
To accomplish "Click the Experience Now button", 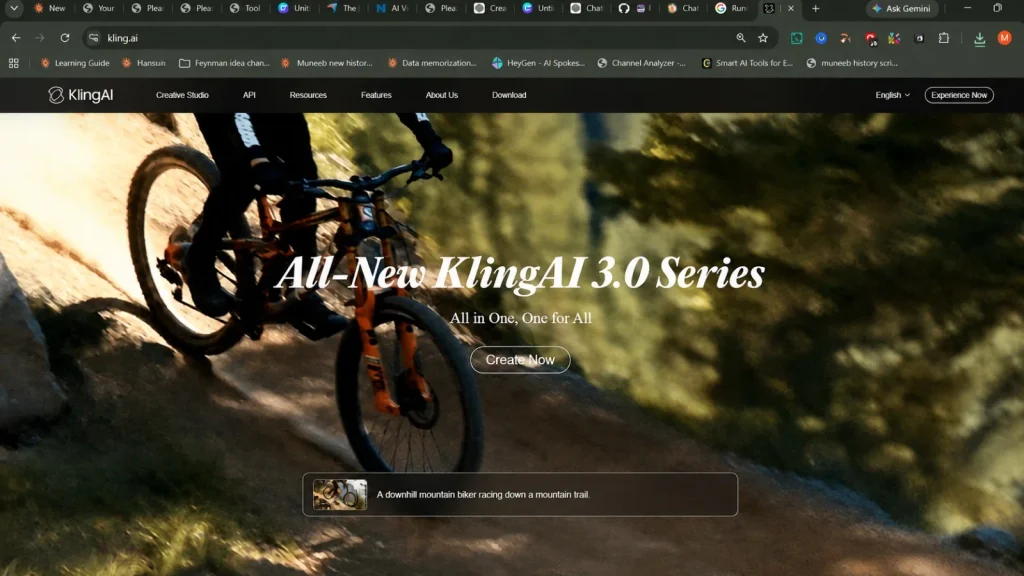I will coord(959,95).
